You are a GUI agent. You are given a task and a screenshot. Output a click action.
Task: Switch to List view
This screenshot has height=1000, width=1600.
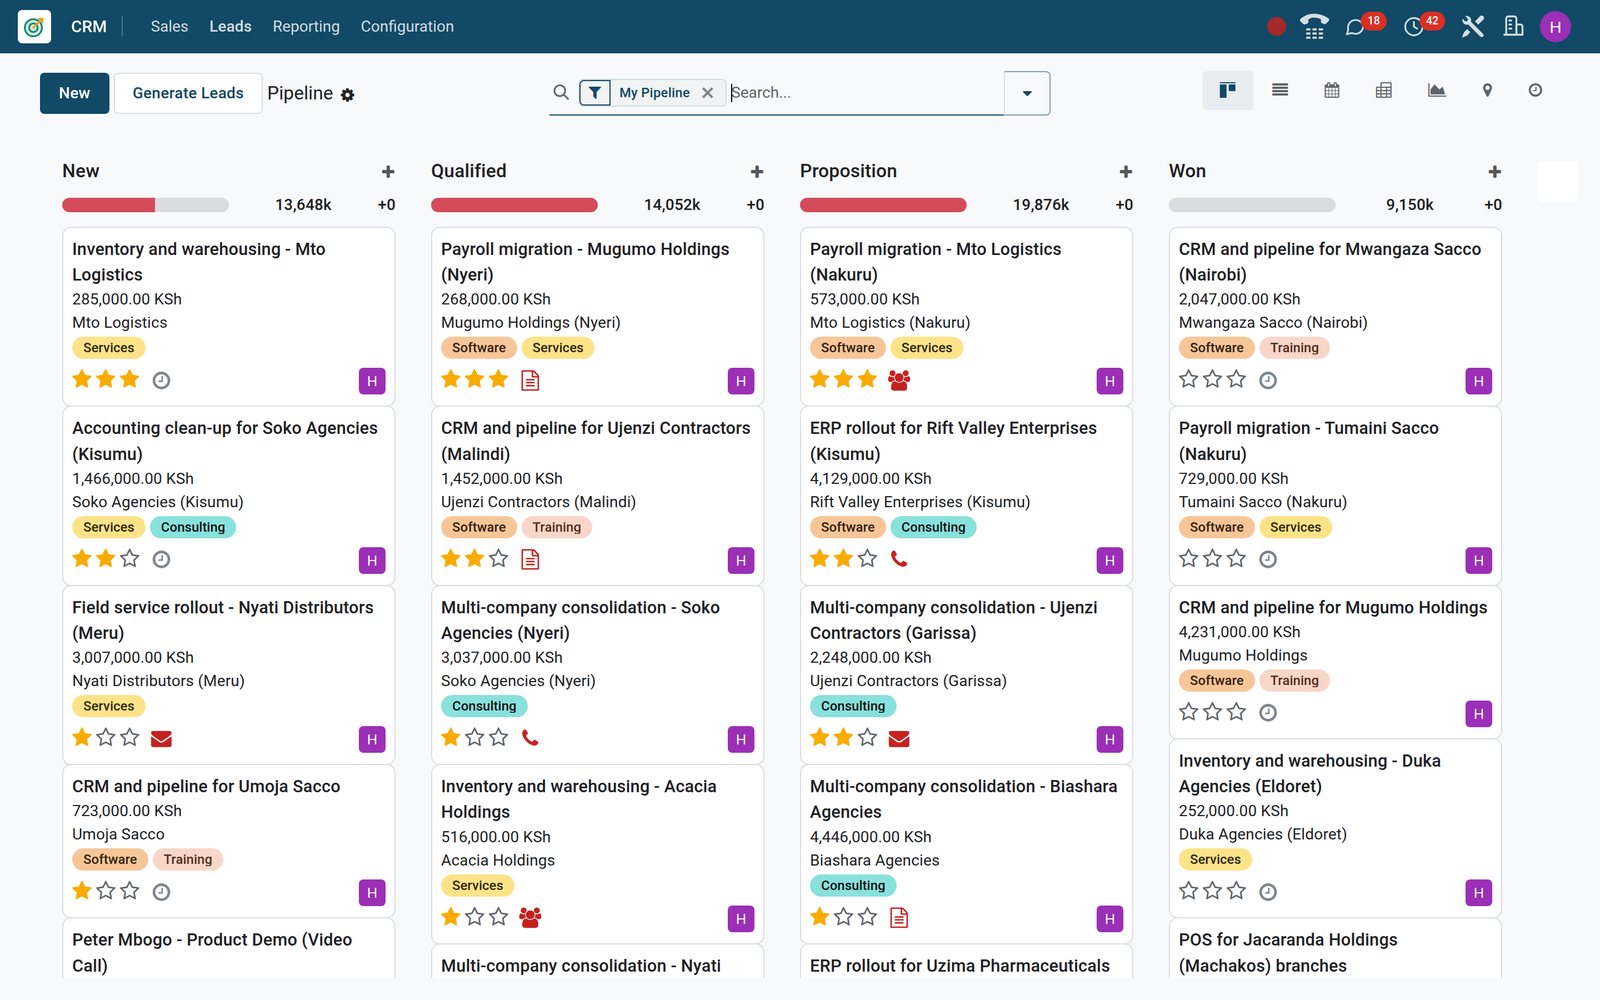click(1280, 91)
